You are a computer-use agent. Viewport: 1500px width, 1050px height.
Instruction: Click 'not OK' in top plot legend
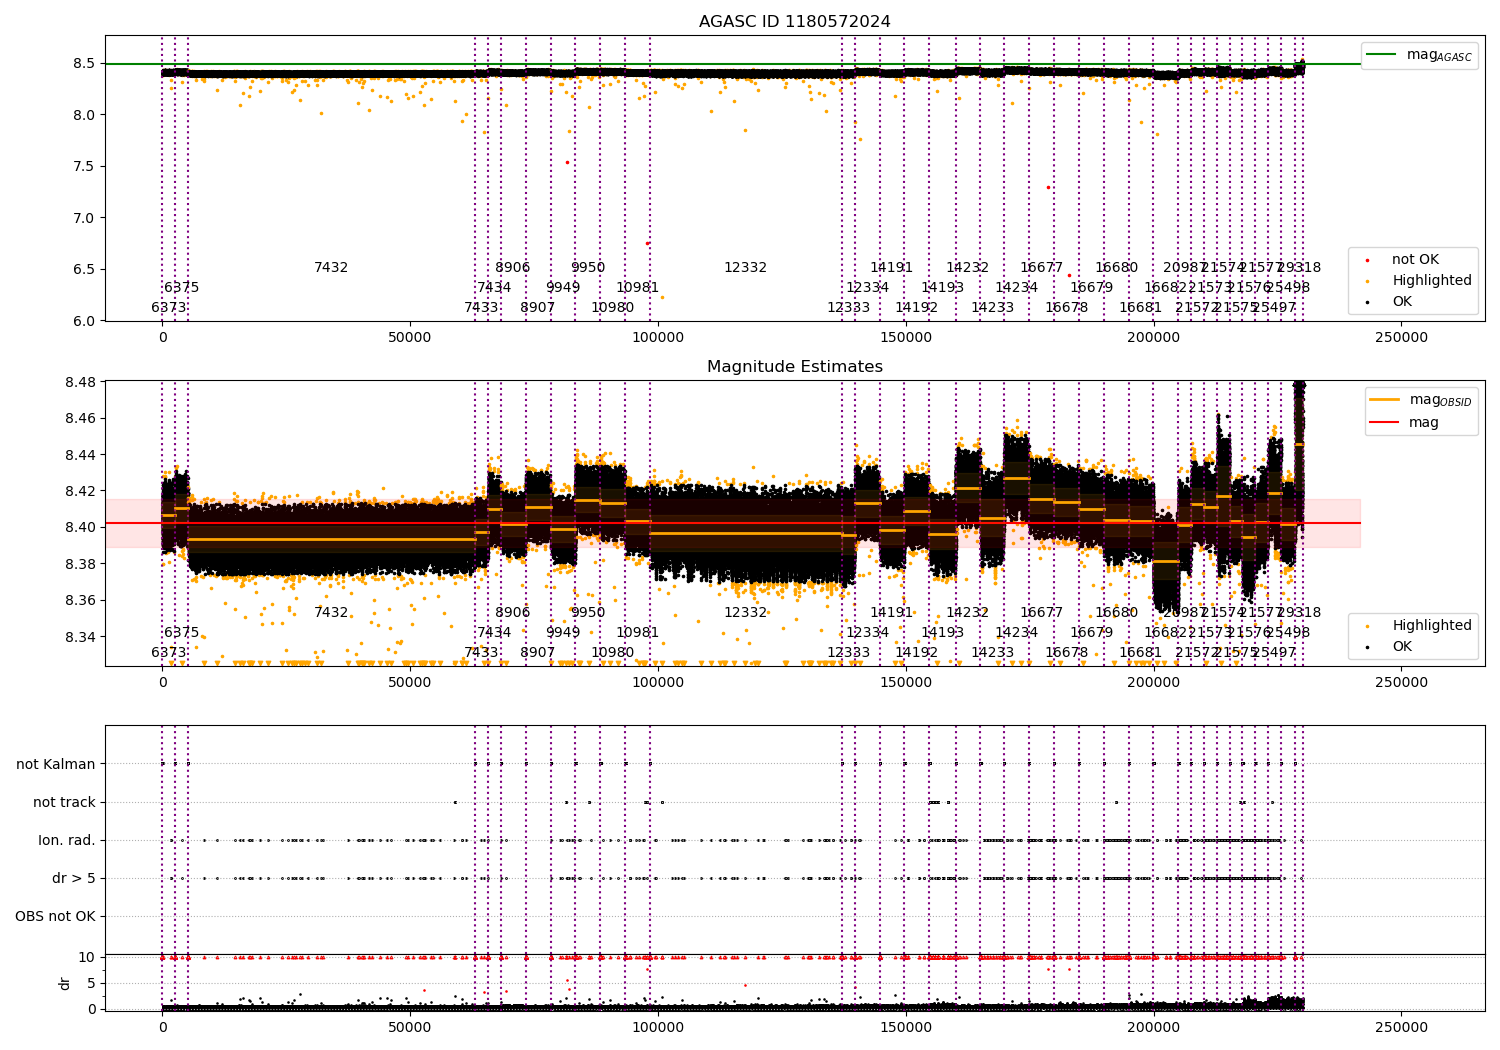(x=1400, y=260)
